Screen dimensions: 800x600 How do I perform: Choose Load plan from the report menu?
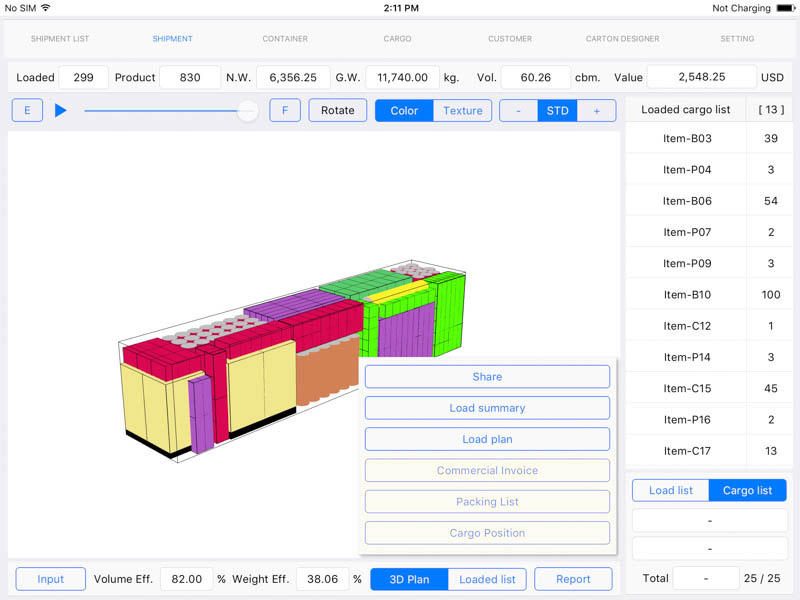487,439
